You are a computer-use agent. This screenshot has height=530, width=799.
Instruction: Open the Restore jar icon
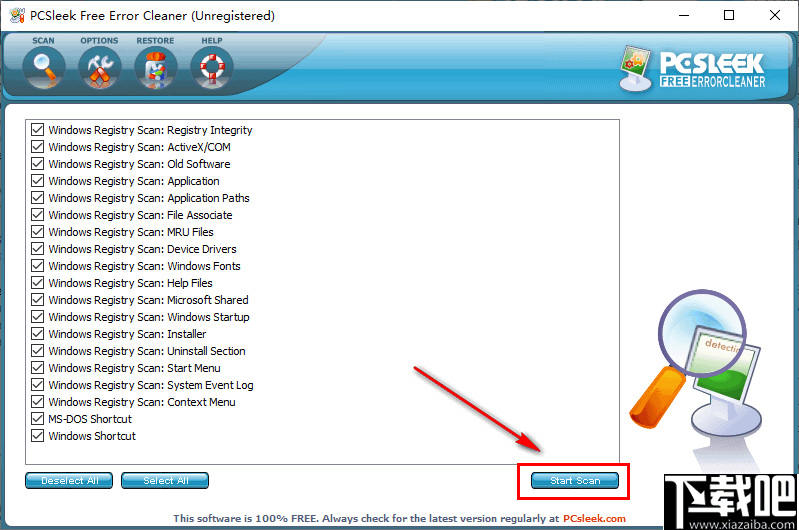(156, 68)
